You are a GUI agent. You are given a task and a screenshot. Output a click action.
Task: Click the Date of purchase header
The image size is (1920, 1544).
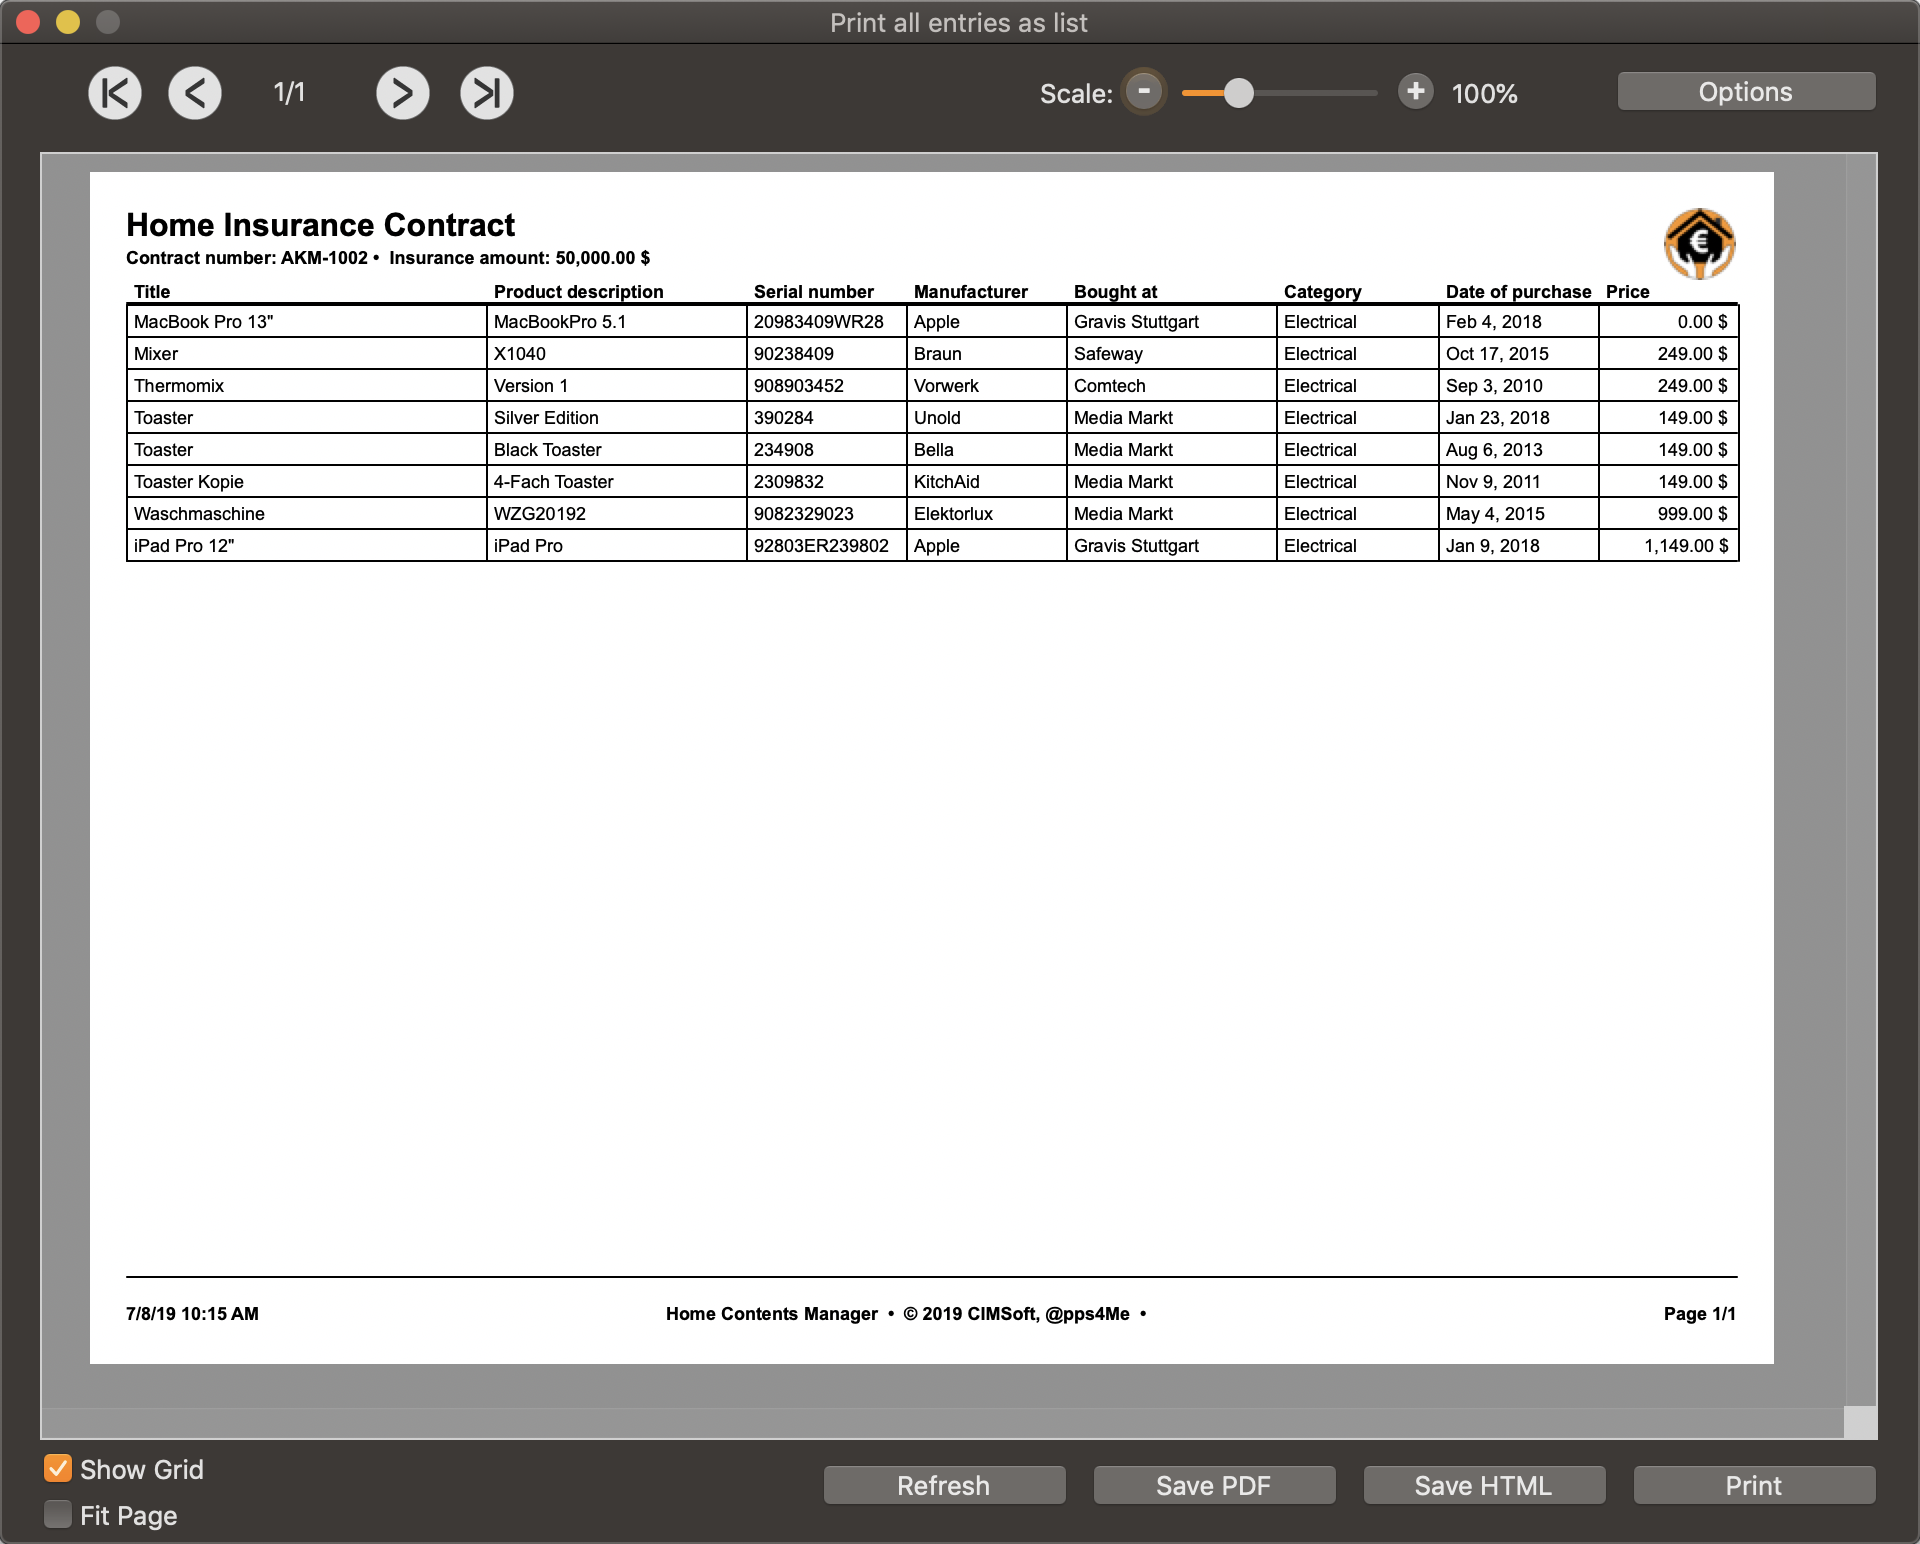coord(1518,292)
